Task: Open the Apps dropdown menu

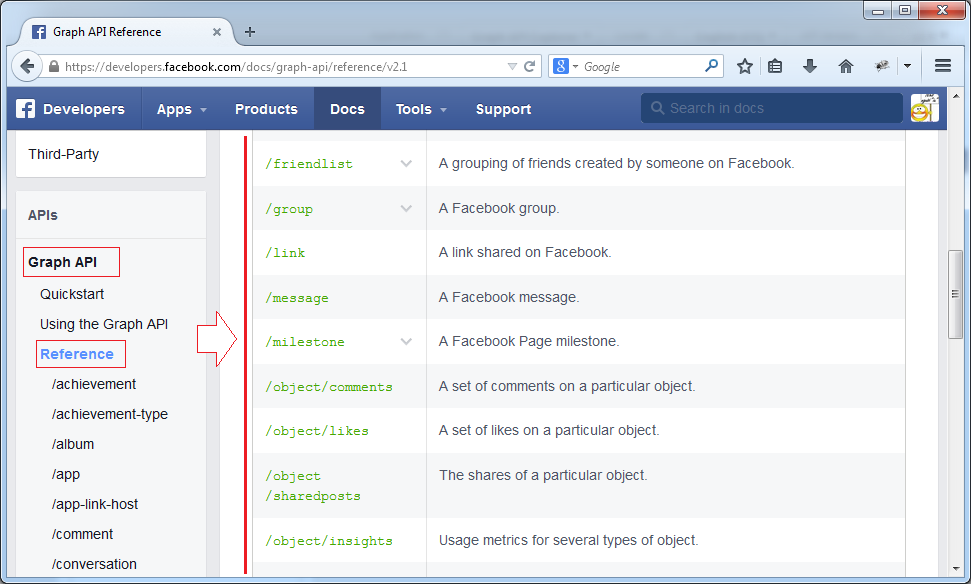Action: [181, 109]
